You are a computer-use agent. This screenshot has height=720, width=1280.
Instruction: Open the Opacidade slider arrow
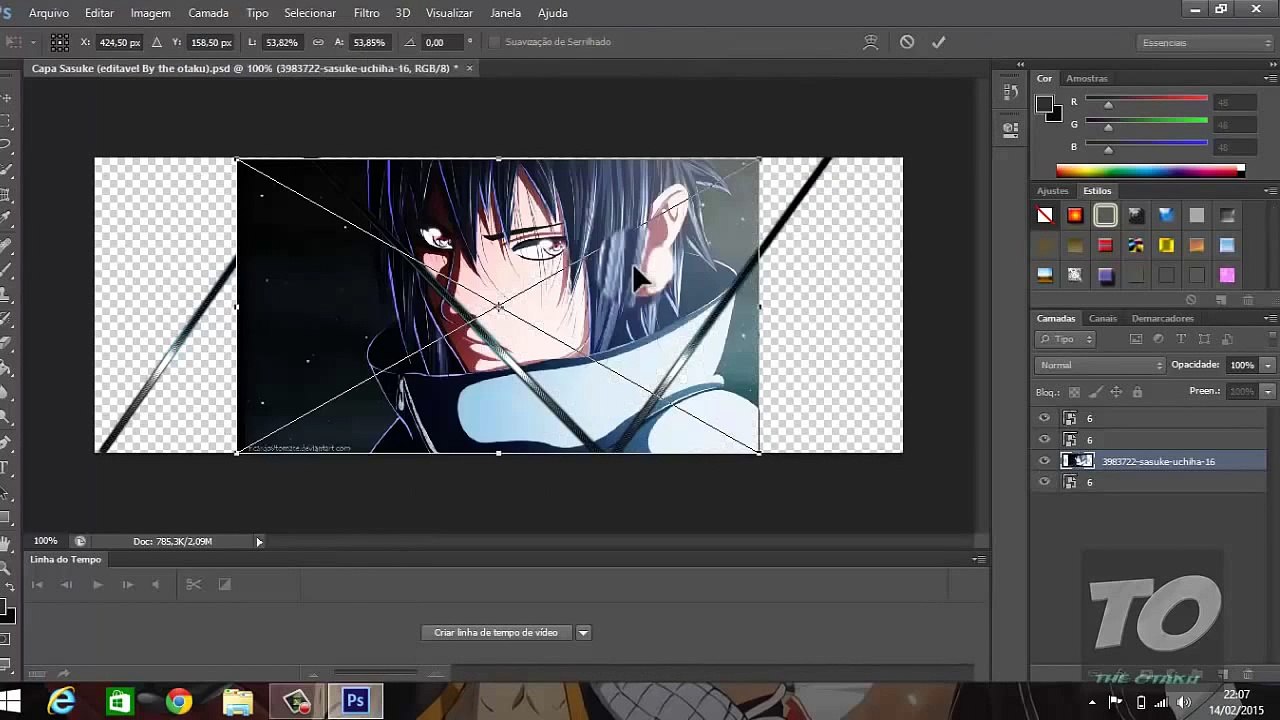[1268, 365]
